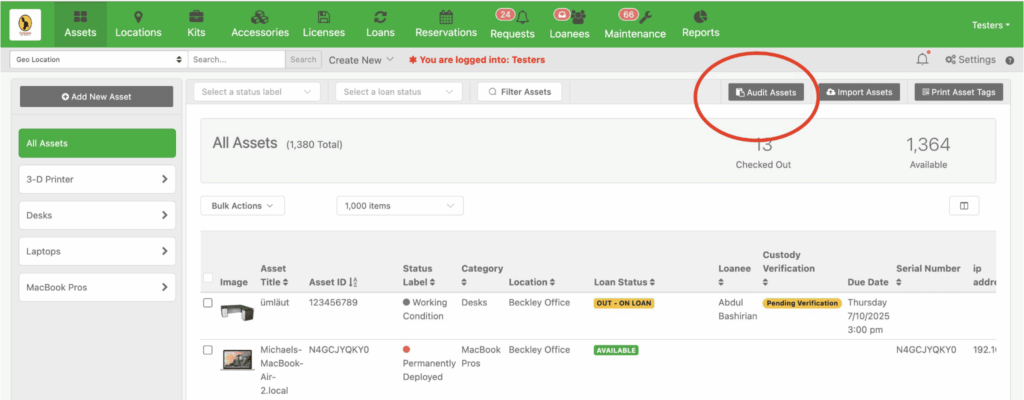
Task: Click the Search button
Action: click(x=303, y=59)
